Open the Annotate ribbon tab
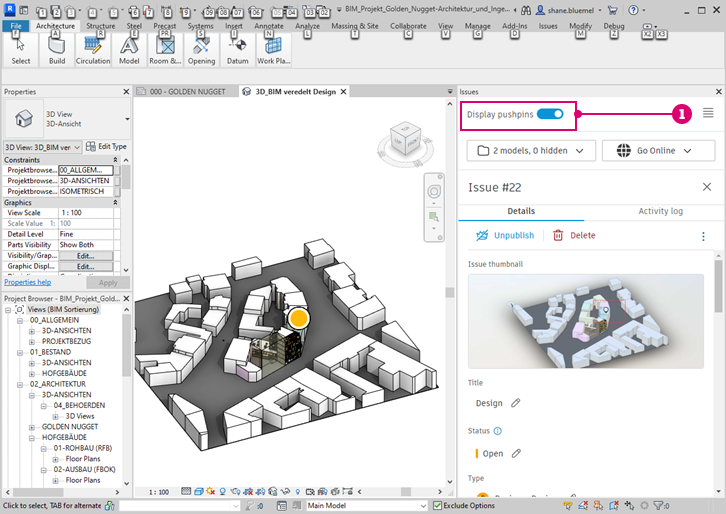This screenshot has height=514, width=726. pos(269,26)
